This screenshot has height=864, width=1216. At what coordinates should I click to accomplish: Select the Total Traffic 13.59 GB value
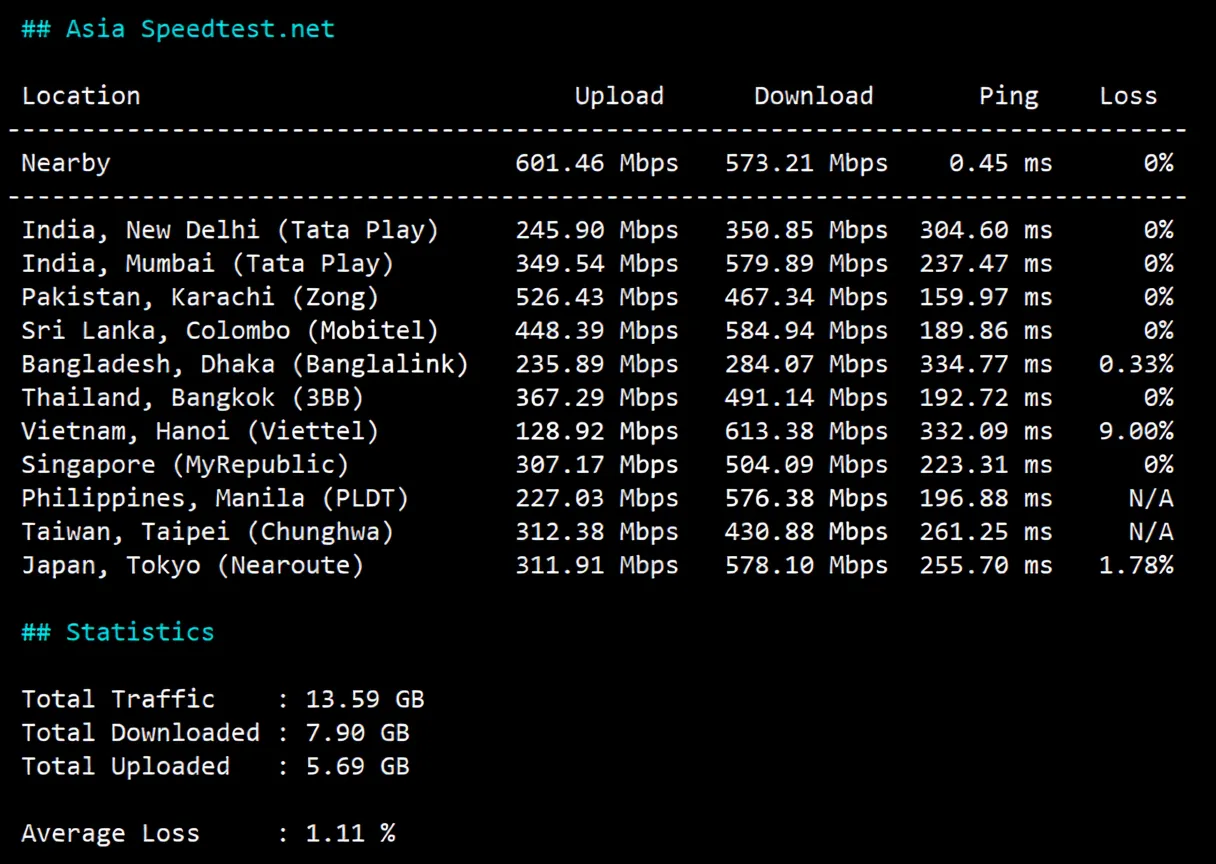click(x=365, y=698)
